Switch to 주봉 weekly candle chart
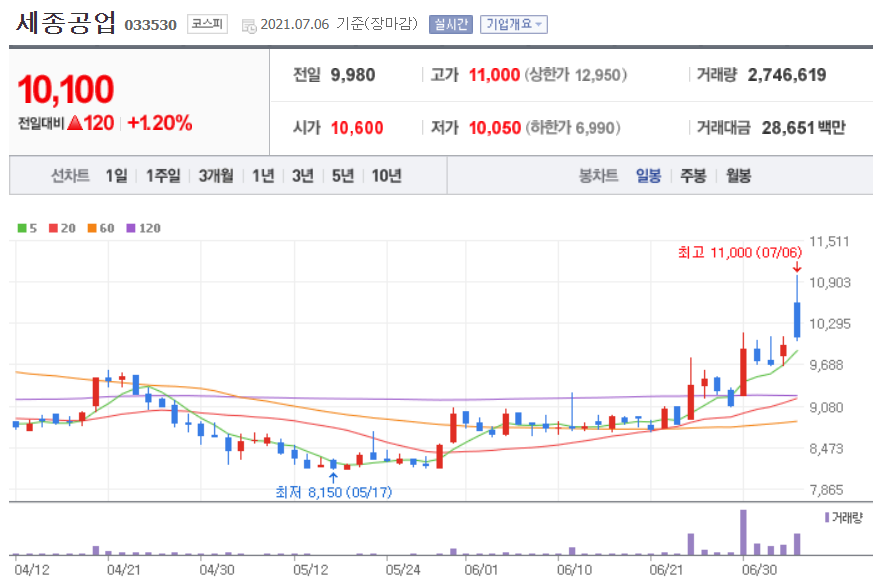873x586 pixels. coord(693,176)
